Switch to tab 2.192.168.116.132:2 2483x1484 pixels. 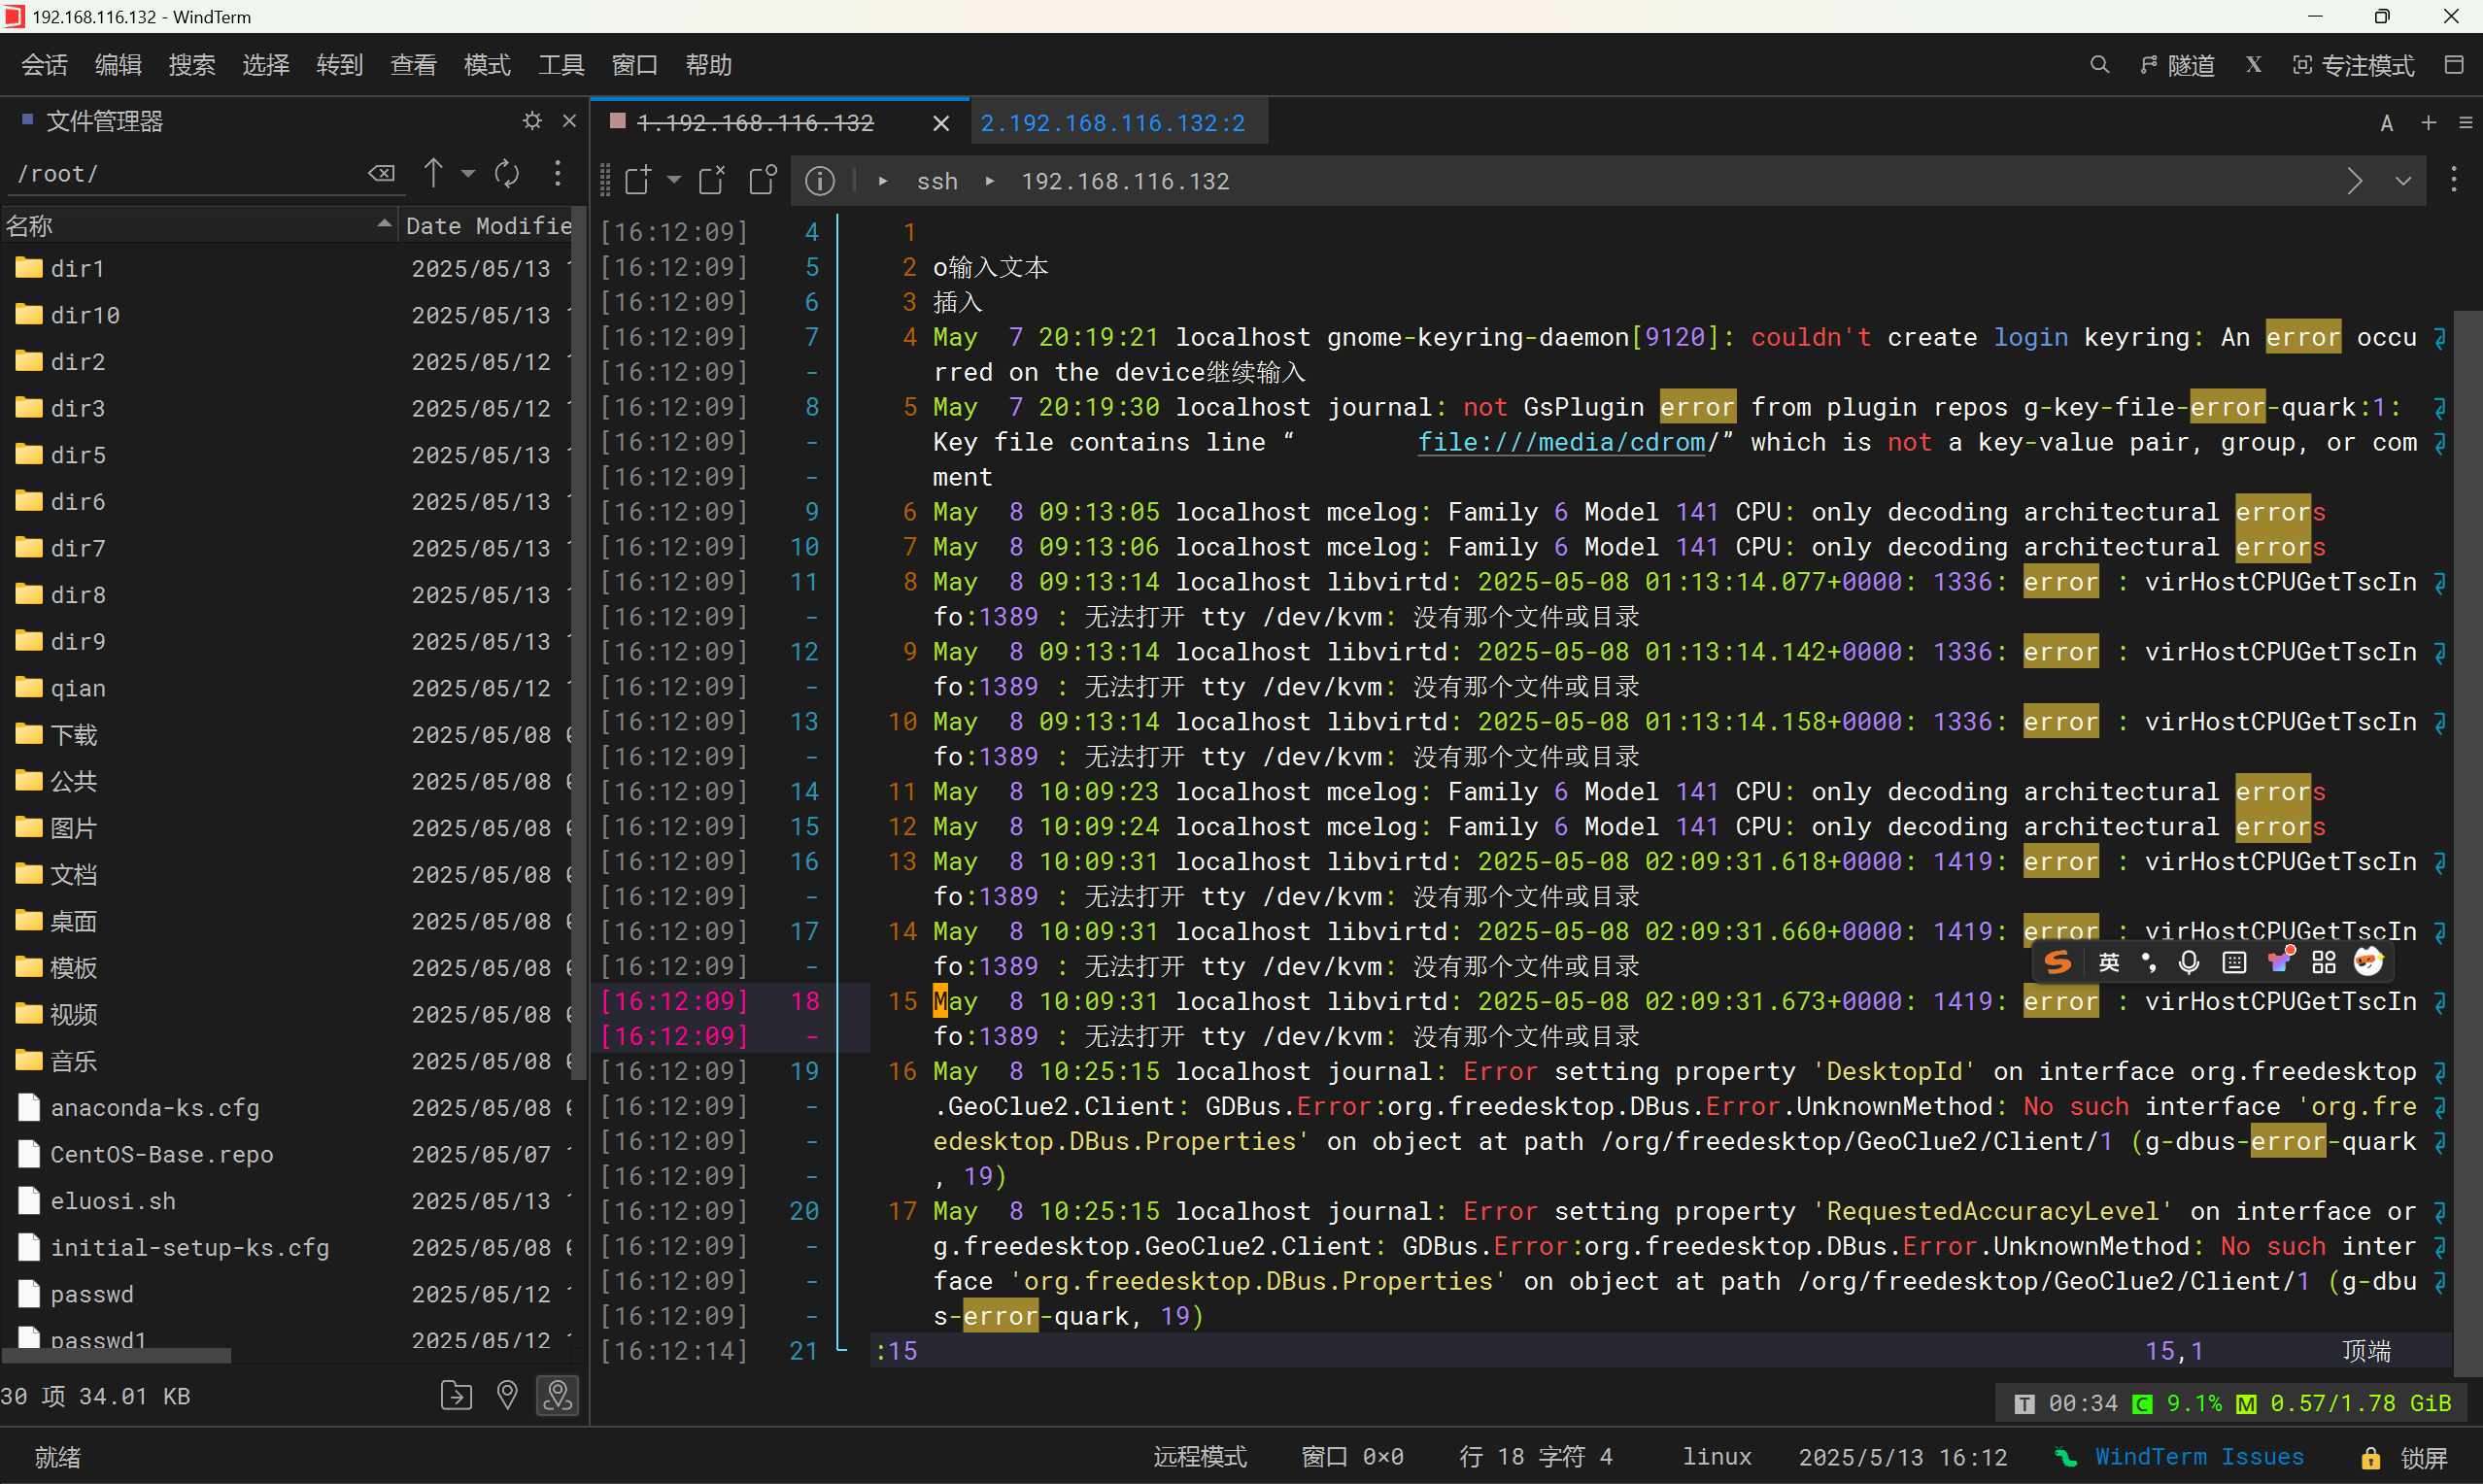pyautogui.click(x=1112, y=122)
